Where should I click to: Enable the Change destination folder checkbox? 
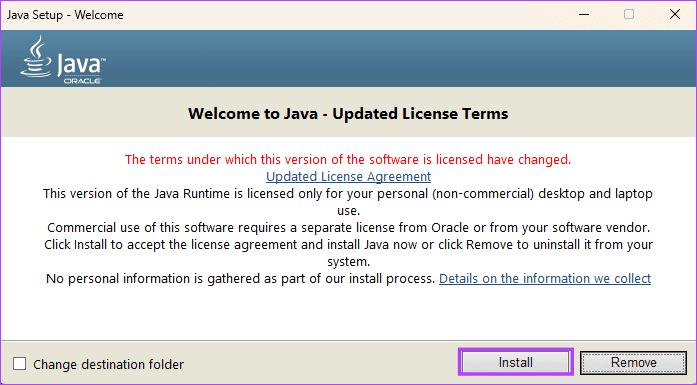point(20,364)
